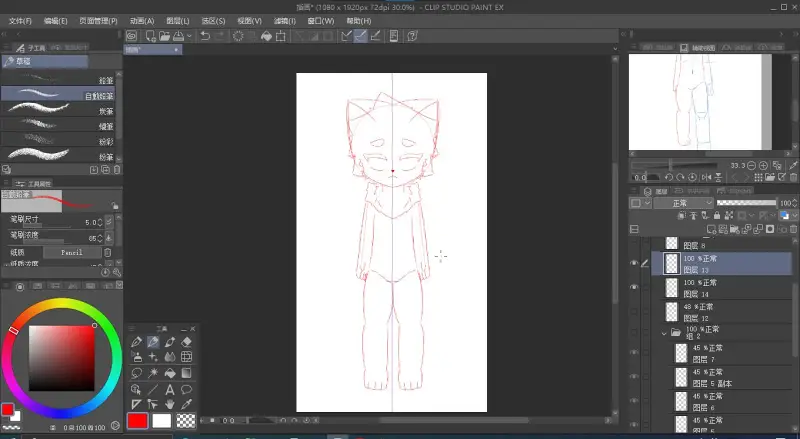Open save icon dropdown arrow in command bar

click(x=189, y=36)
